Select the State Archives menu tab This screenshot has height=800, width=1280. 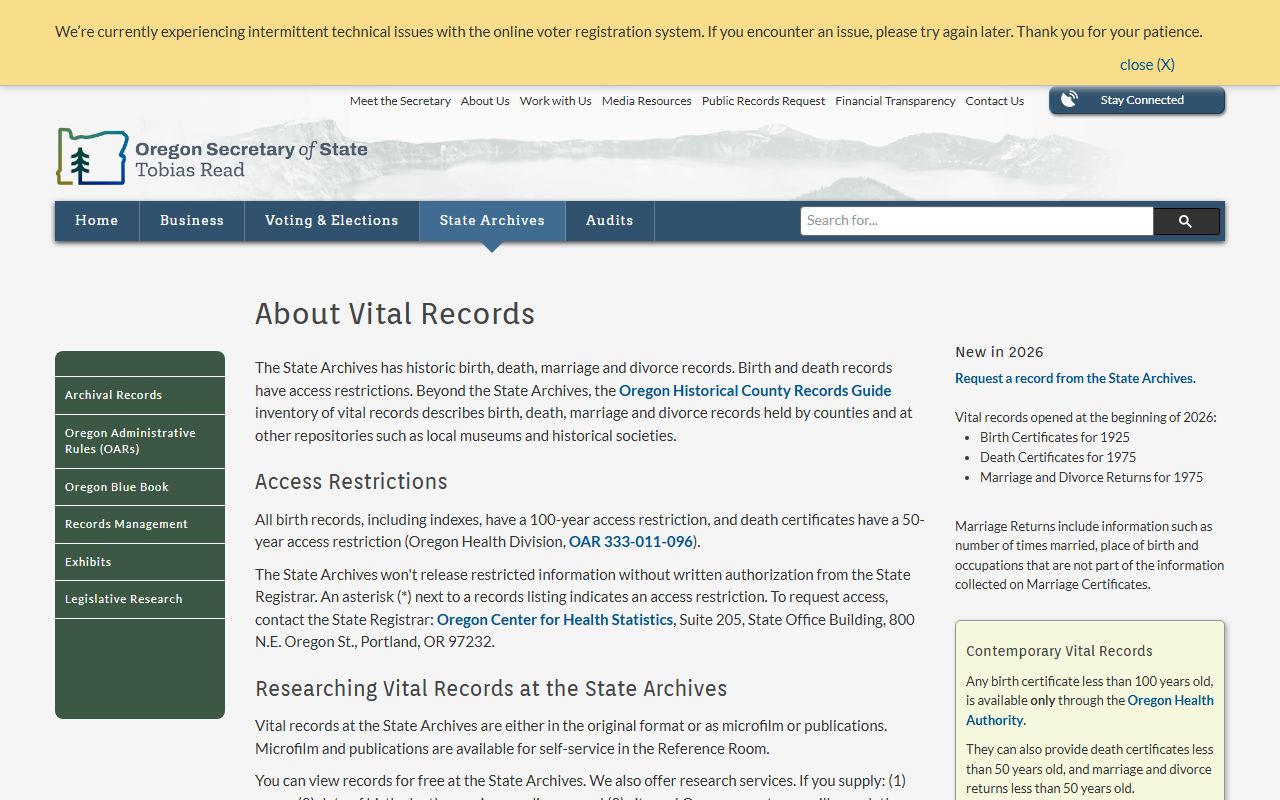point(492,221)
